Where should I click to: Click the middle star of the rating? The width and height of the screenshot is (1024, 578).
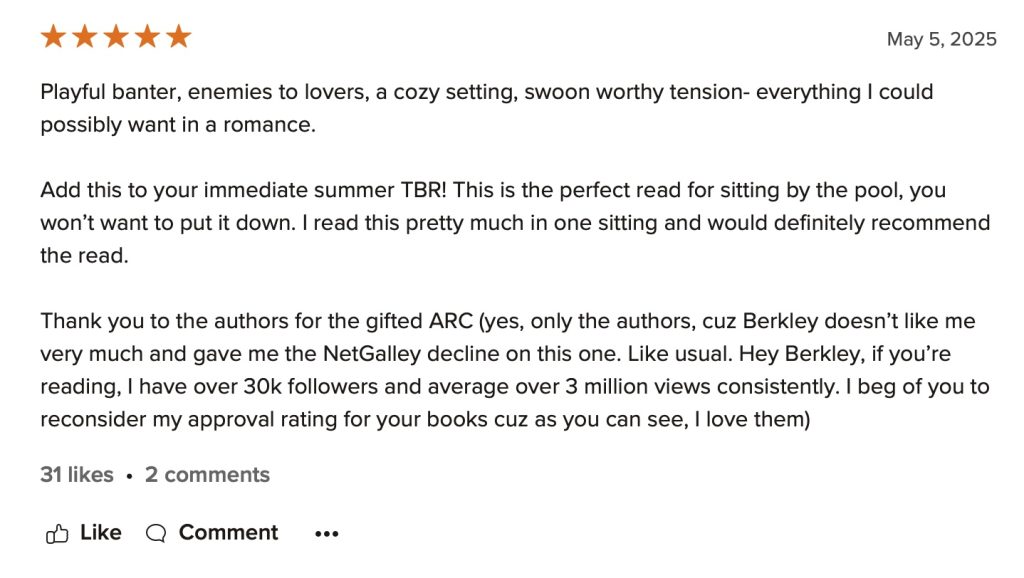(x=116, y=38)
